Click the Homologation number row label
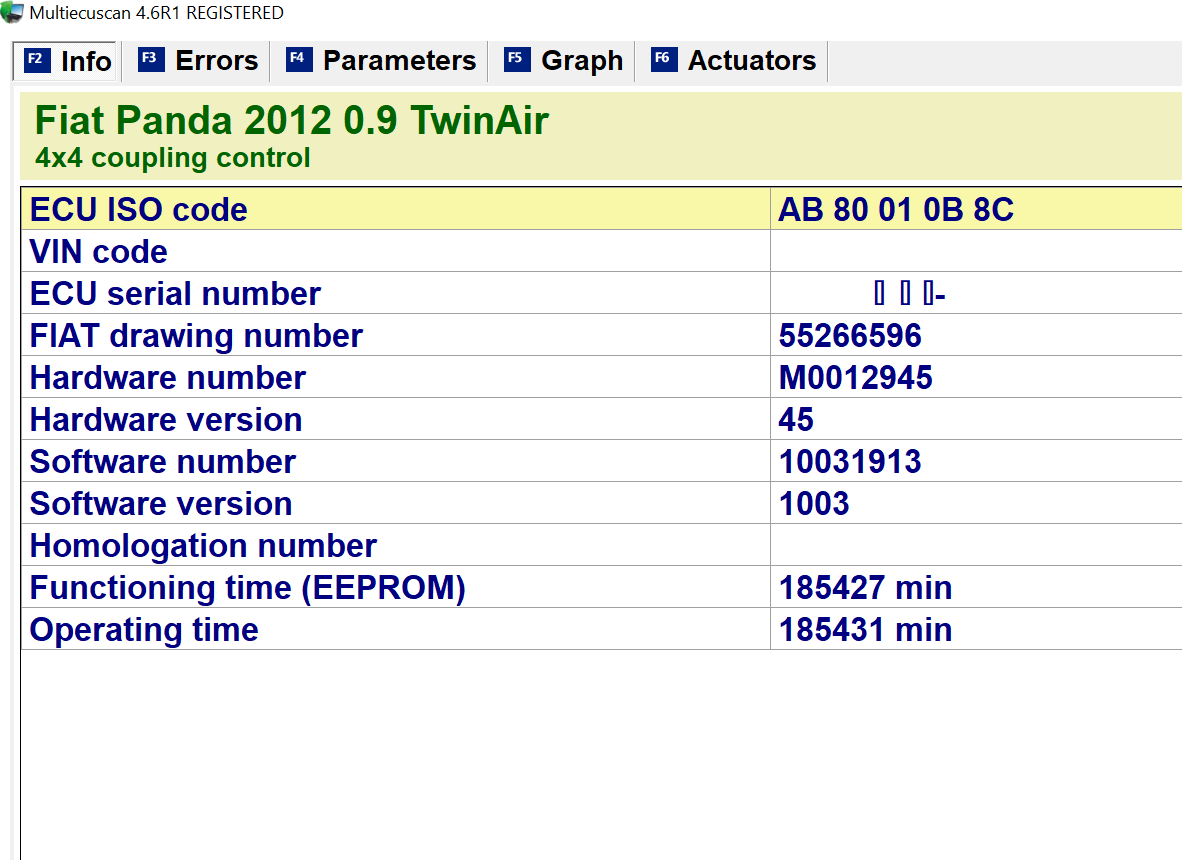Viewport: 1182px width, 860px height. [x=203, y=546]
